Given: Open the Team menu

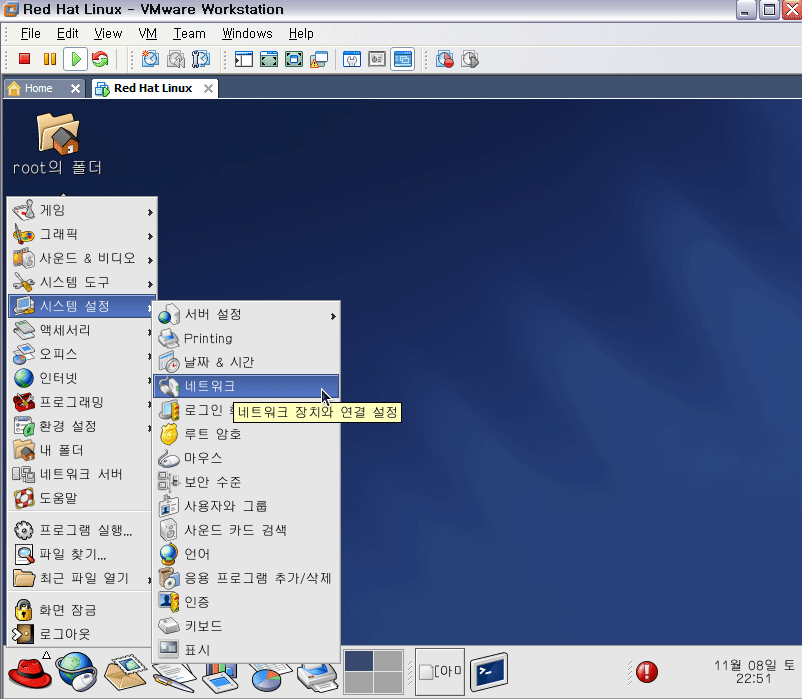Looking at the screenshot, I should tap(189, 34).
